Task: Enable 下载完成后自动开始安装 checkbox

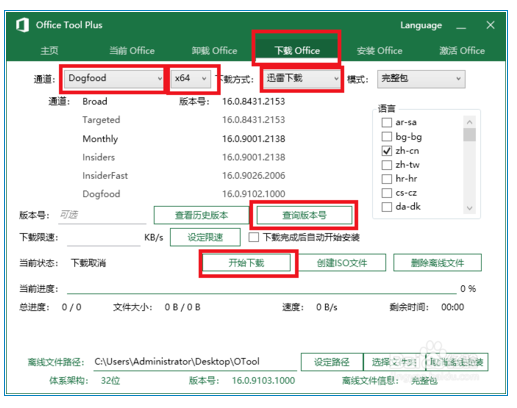Action: click(254, 237)
